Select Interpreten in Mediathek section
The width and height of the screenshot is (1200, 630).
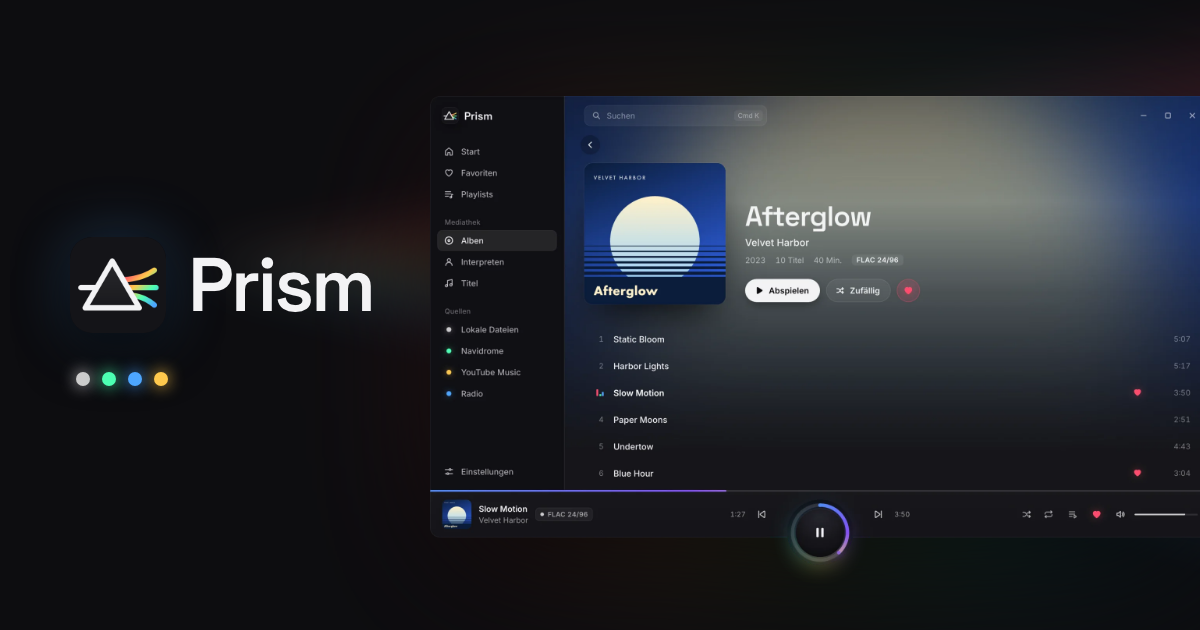pos(497,262)
